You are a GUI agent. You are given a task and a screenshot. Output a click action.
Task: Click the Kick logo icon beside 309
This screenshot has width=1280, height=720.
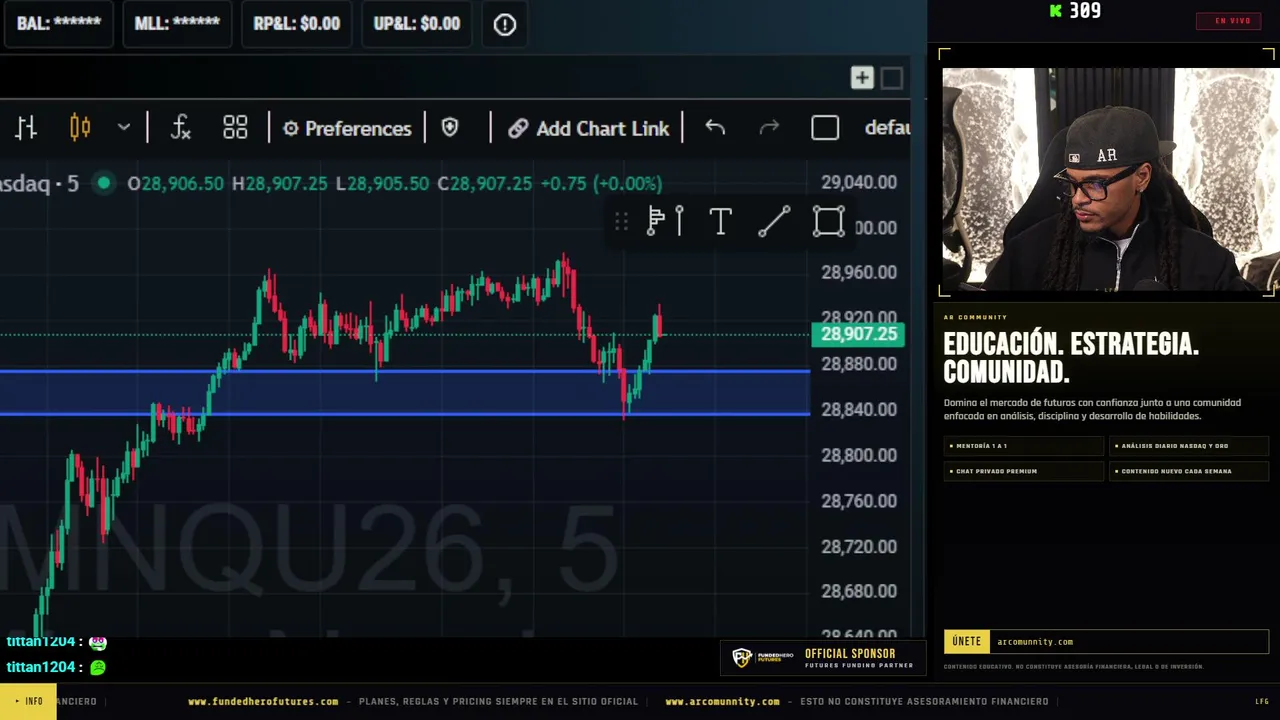point(1056,11)
